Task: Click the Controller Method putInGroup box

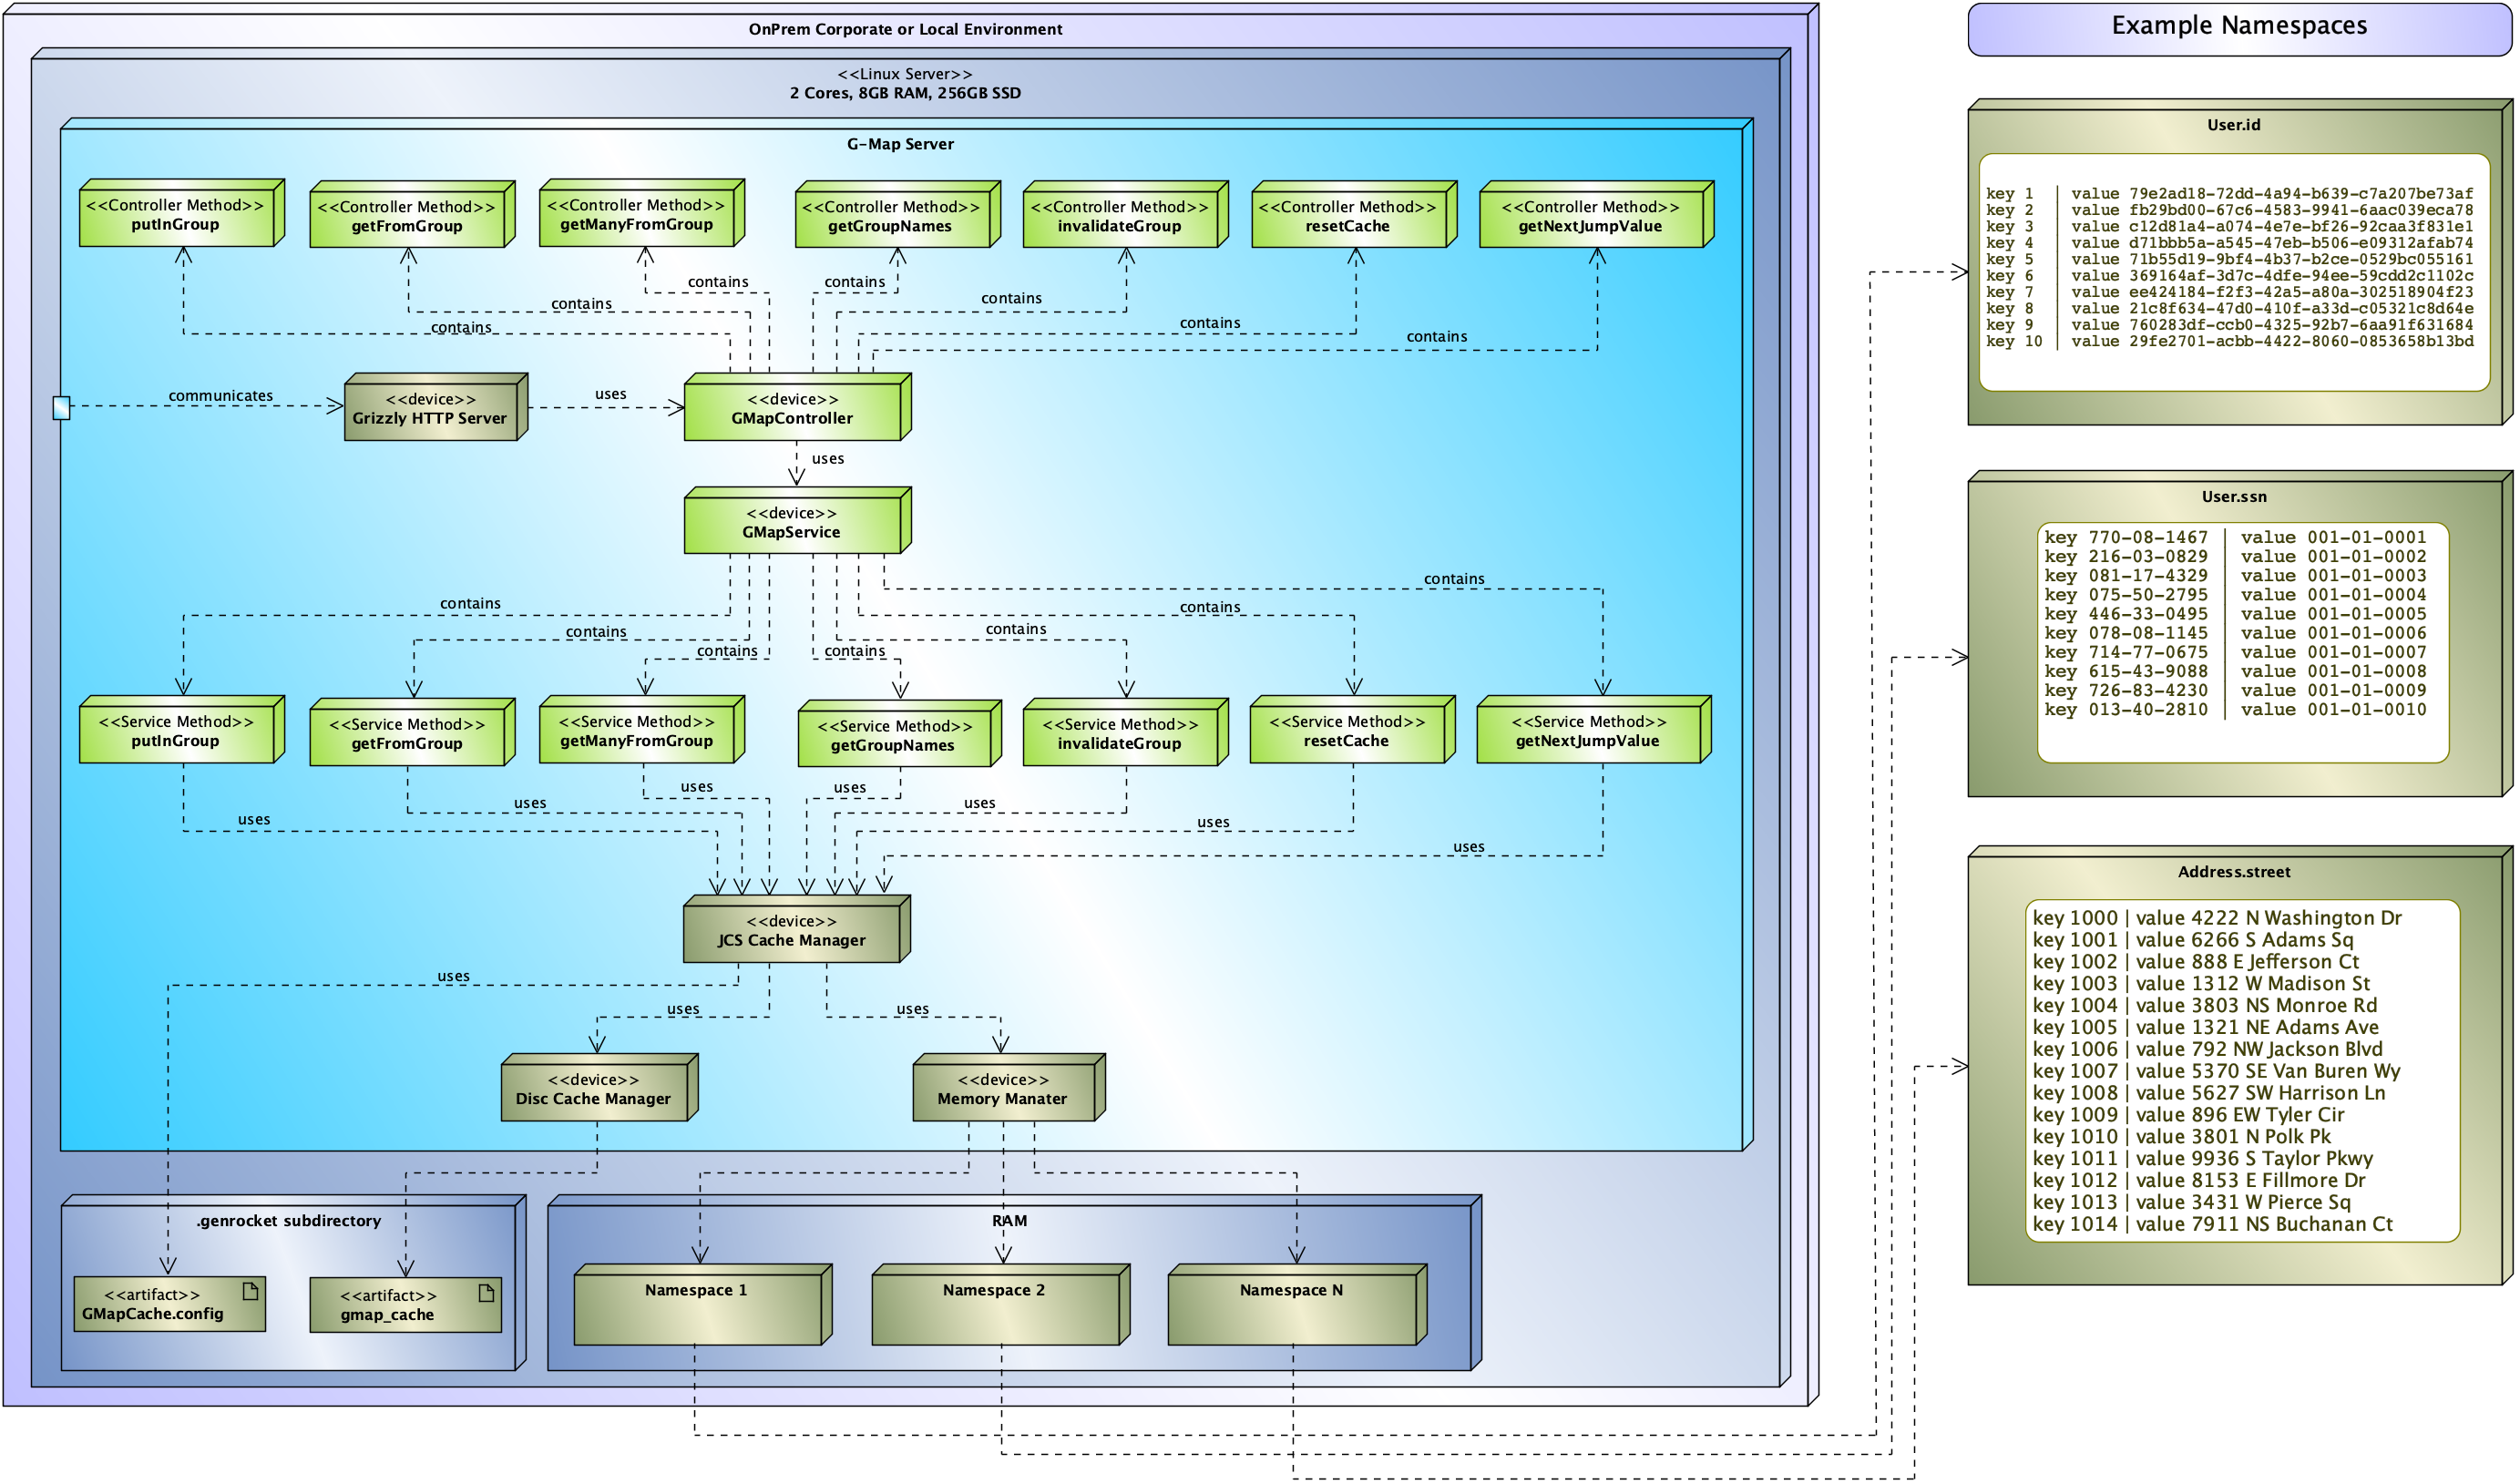Action: 176,216
